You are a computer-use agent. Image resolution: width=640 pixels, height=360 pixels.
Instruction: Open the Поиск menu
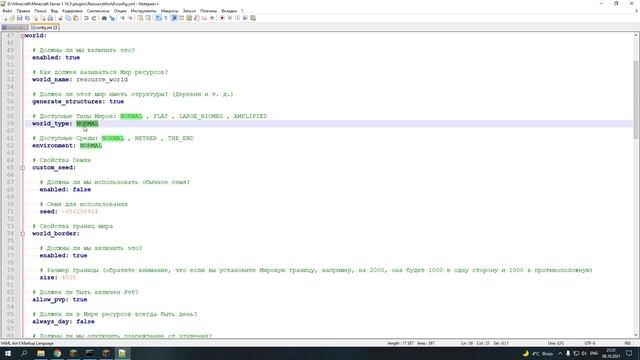click(40, 11)
